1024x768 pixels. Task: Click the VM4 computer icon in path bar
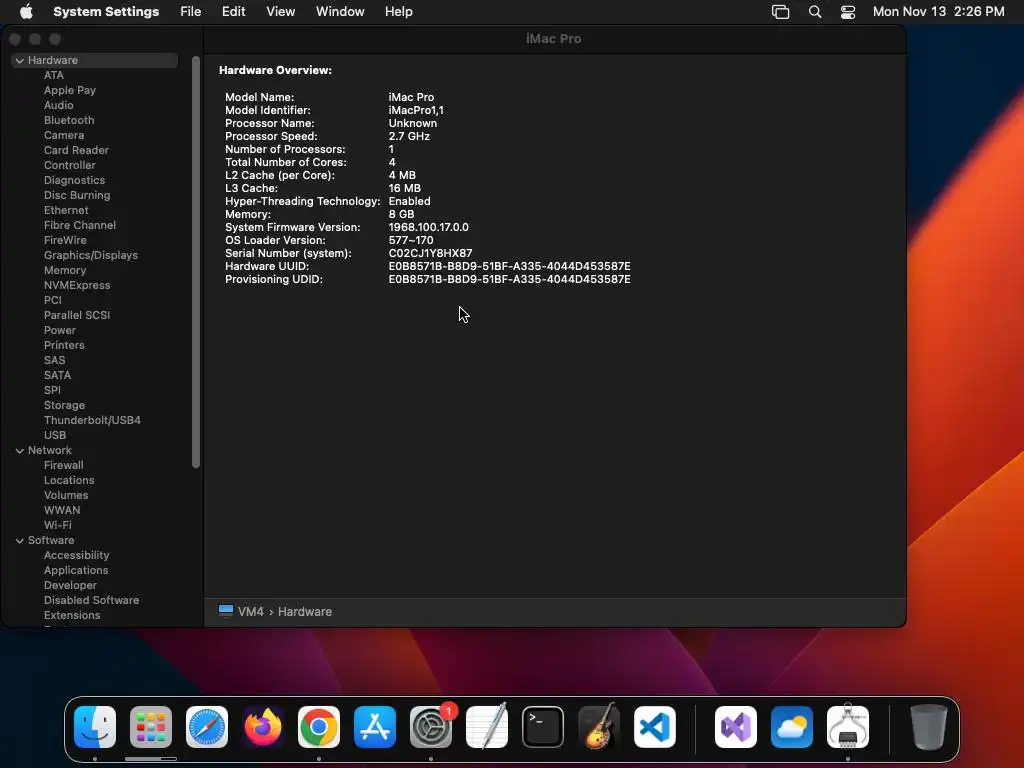(x=226, y=611)
